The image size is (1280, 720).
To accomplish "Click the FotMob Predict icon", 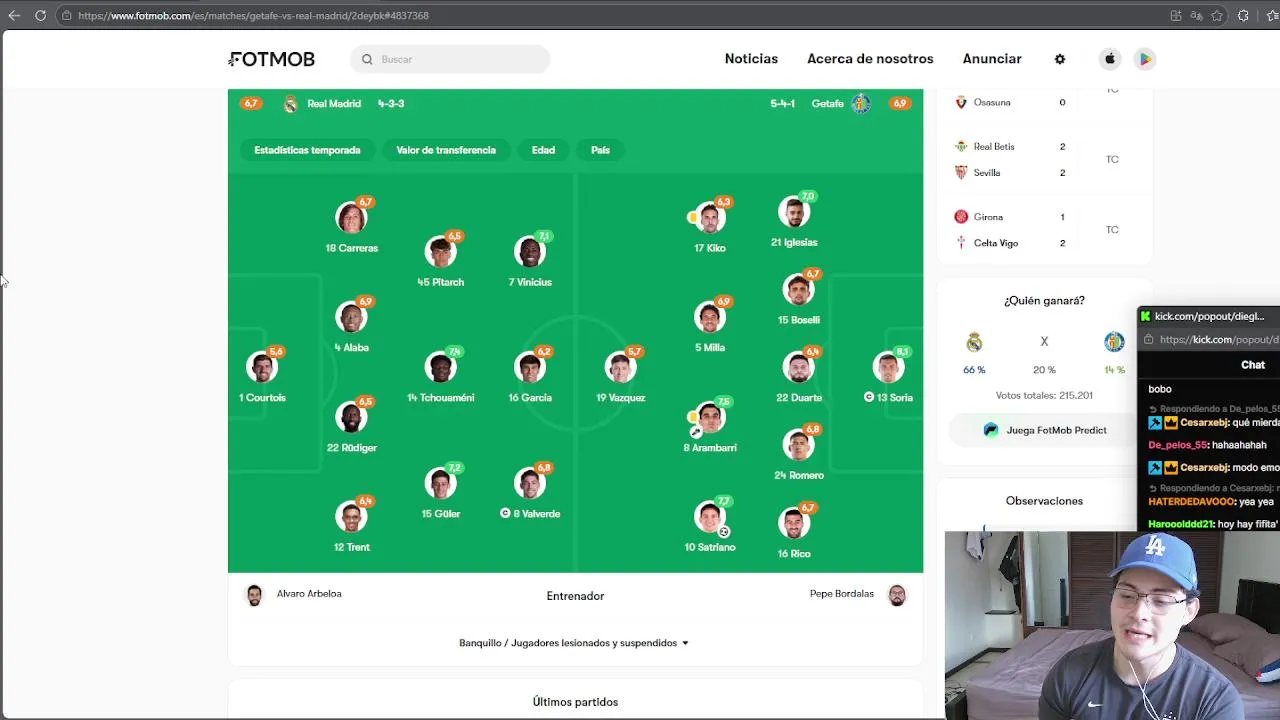I will (x=991, y=430).
